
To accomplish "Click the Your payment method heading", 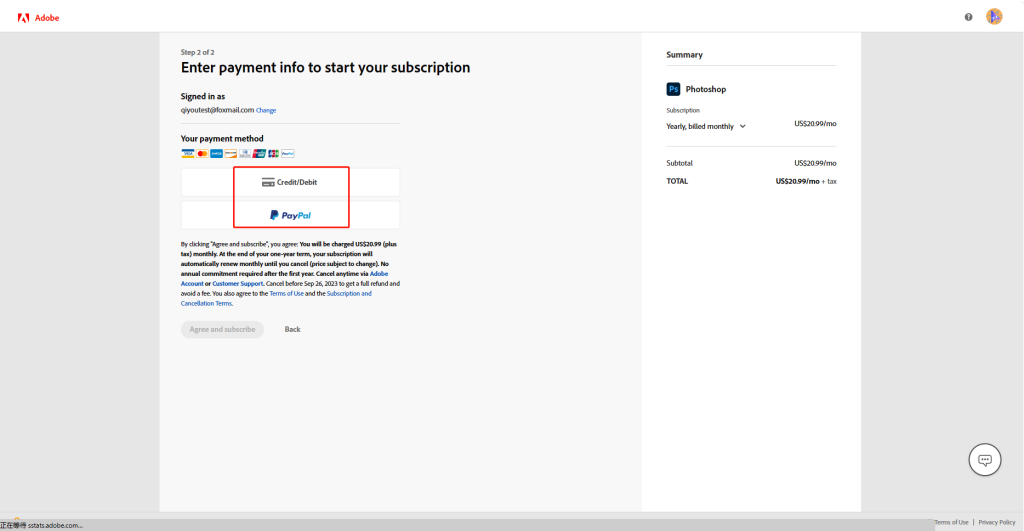I will click(222, 138).
